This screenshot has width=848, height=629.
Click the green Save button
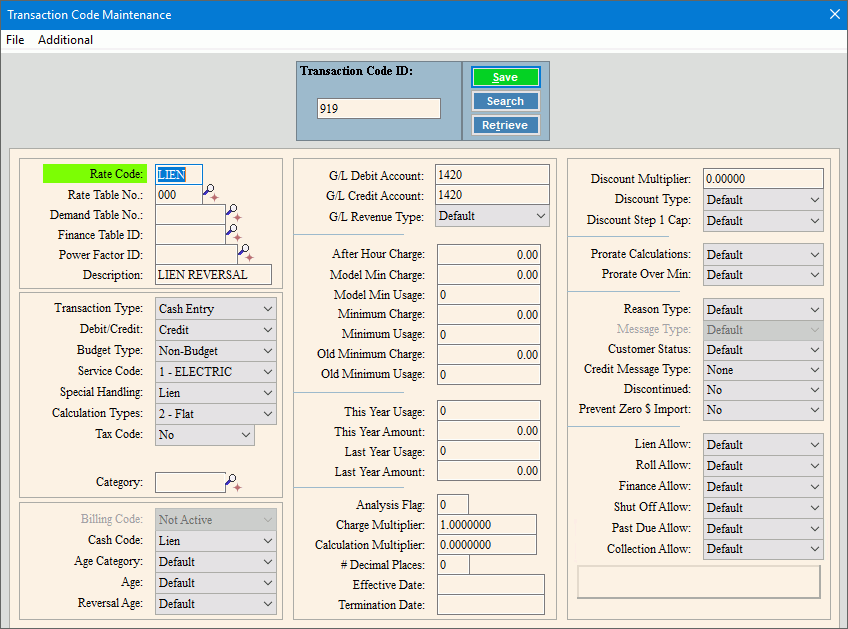tap(505, 77)
